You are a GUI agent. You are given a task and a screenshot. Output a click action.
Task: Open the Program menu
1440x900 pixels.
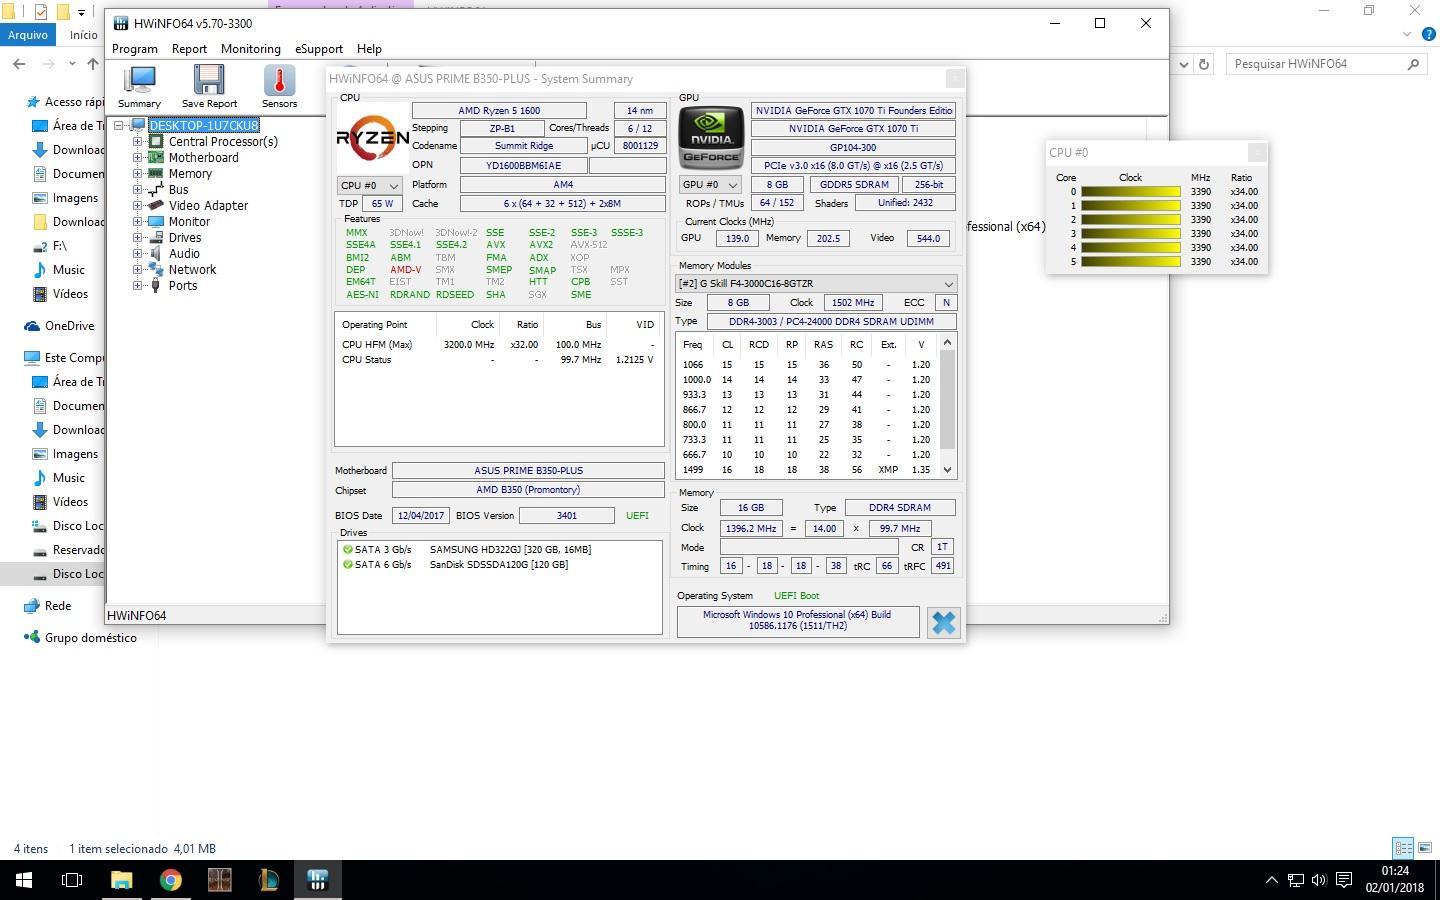(135, 48)
